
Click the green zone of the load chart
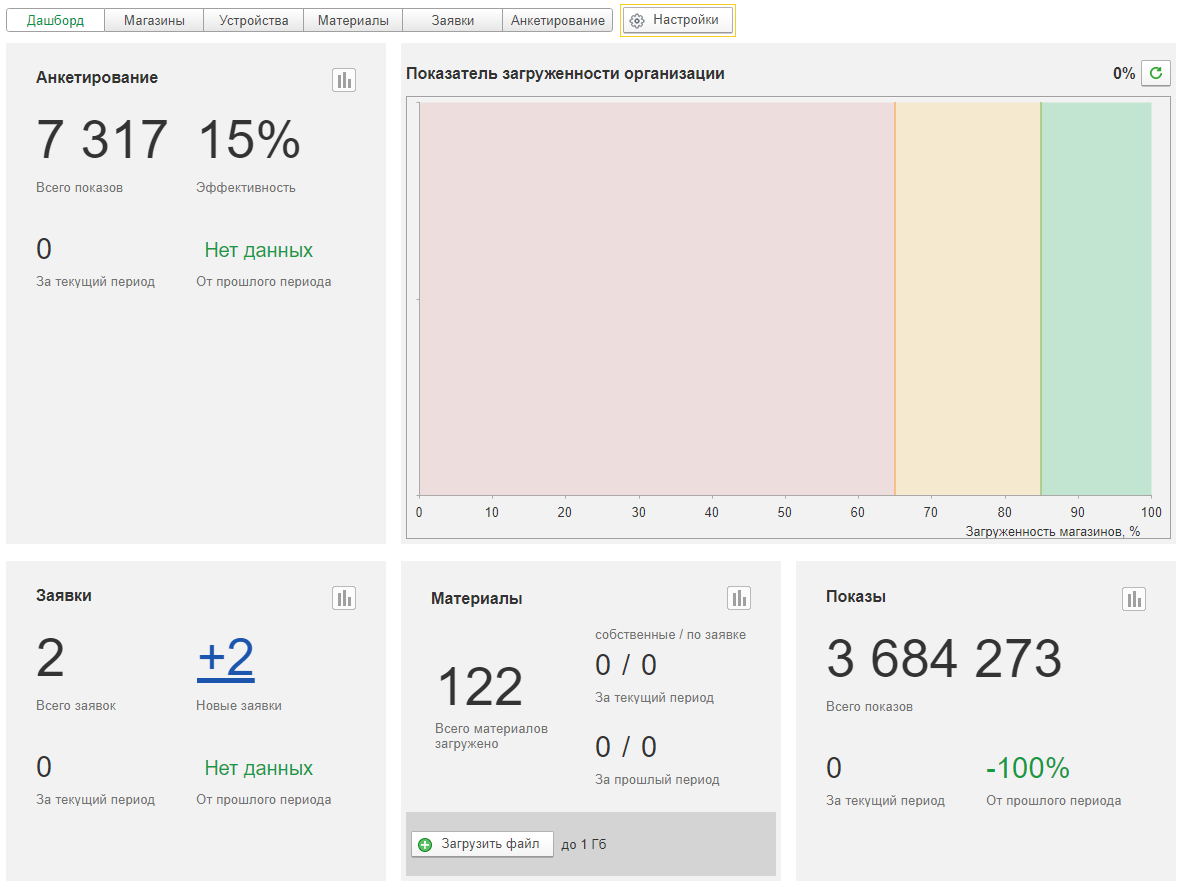pos(1096,299)
